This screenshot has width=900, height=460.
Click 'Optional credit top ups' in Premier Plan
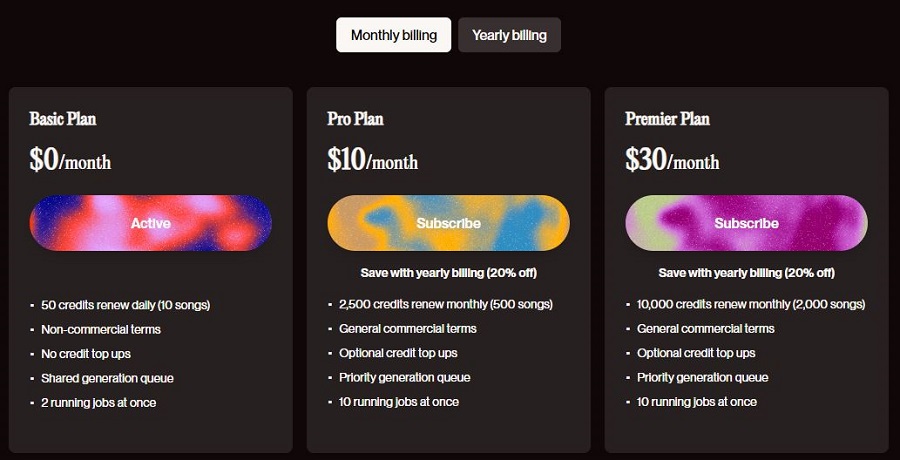[x=696, y=353]
